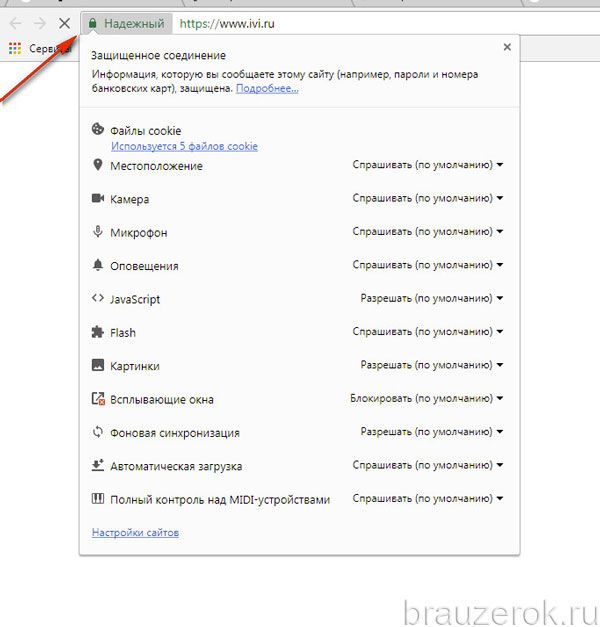Image resolution: width=600 pixels, height=627 pixels.
Task: Stop page loading with the X button
Action: click(64, 23)
